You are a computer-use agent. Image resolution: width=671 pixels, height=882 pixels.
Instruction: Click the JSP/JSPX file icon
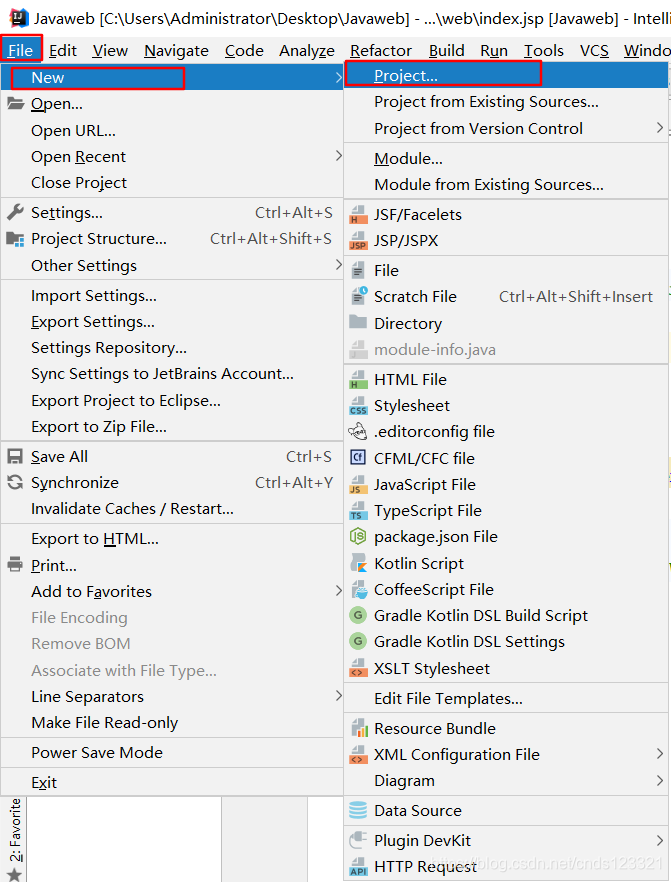pyautogui.click(x=358, y=241)
